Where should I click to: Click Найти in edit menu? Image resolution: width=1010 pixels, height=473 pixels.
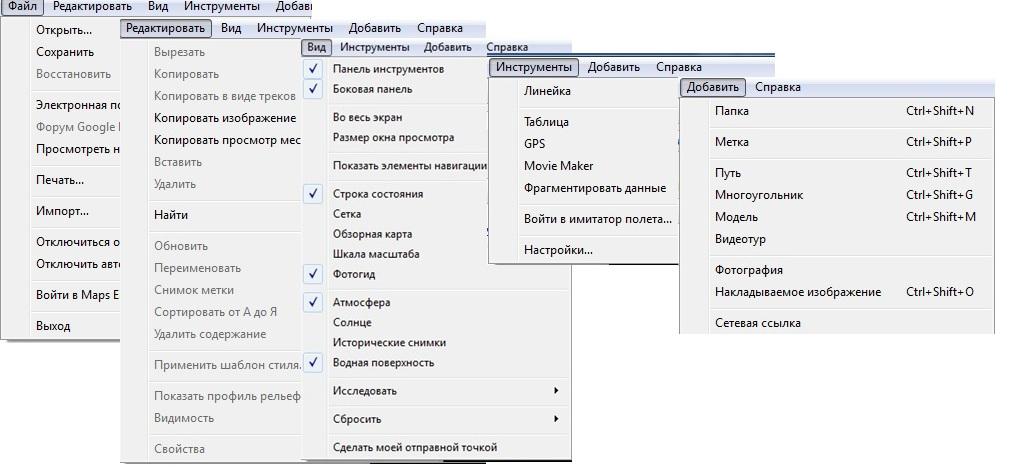pos(171,214)
